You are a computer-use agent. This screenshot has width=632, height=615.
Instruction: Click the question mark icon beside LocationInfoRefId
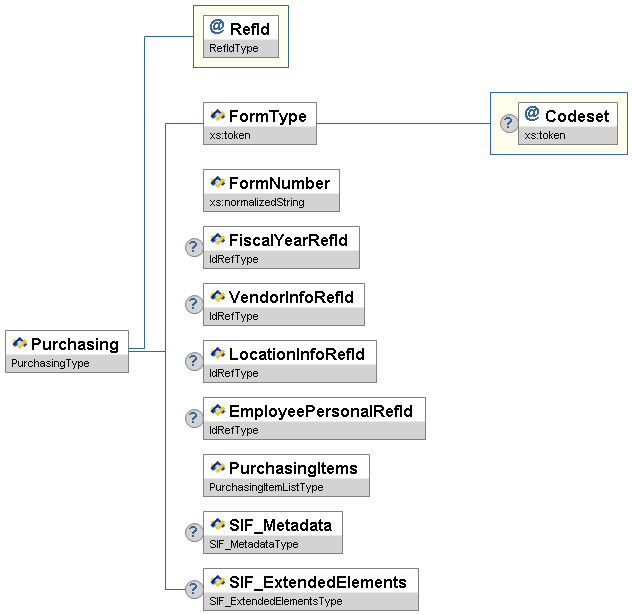click(x=194, y=361)
